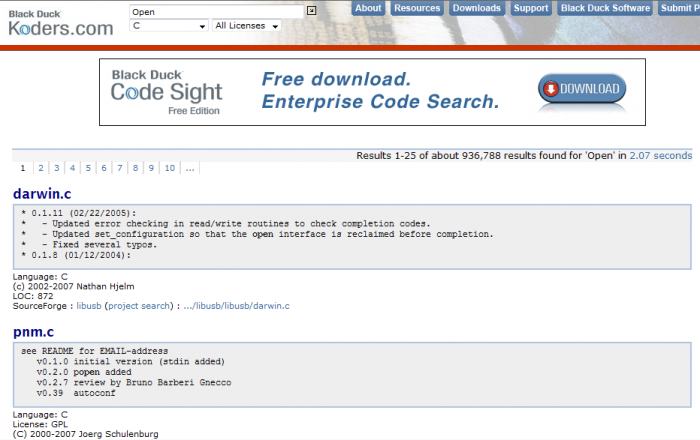
Task: Click the current page number 1
Action: tap(23, 168)
